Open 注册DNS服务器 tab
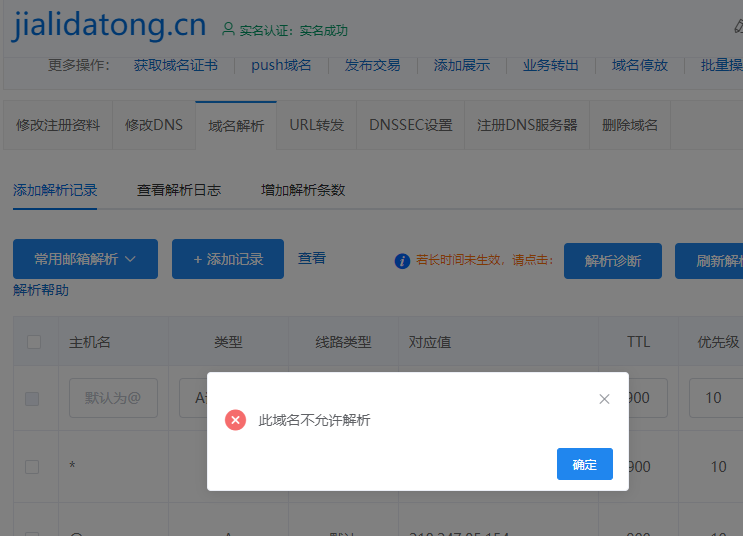743x536 pixels. click(x=527, y=125)
